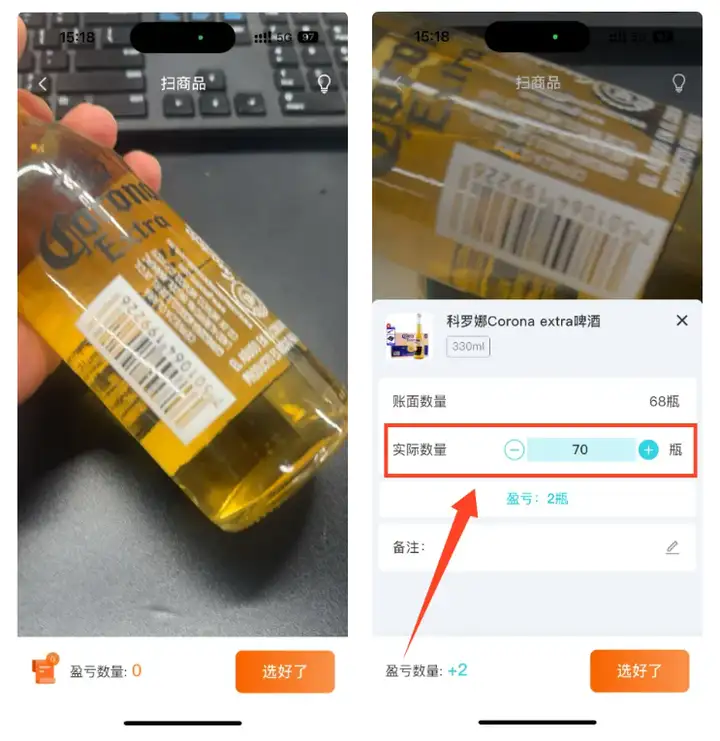Tap the 备注 remarks row
Viewport: 720px width, 741px height.
538,547
